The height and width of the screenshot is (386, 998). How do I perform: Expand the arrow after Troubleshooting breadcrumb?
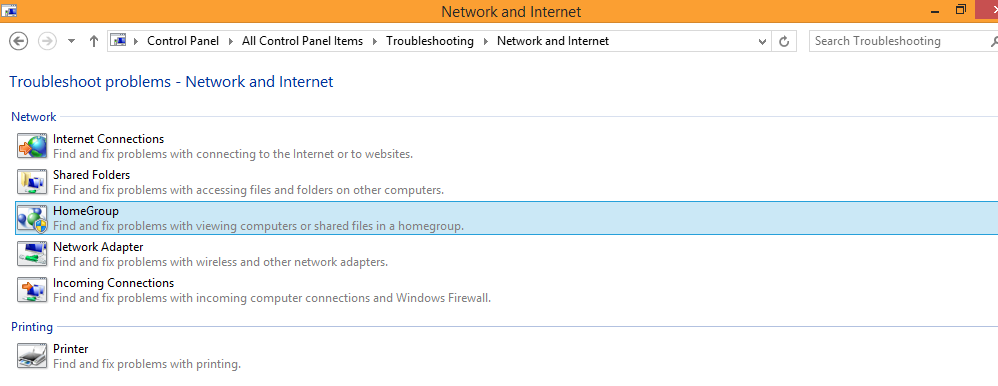(486, 41)
